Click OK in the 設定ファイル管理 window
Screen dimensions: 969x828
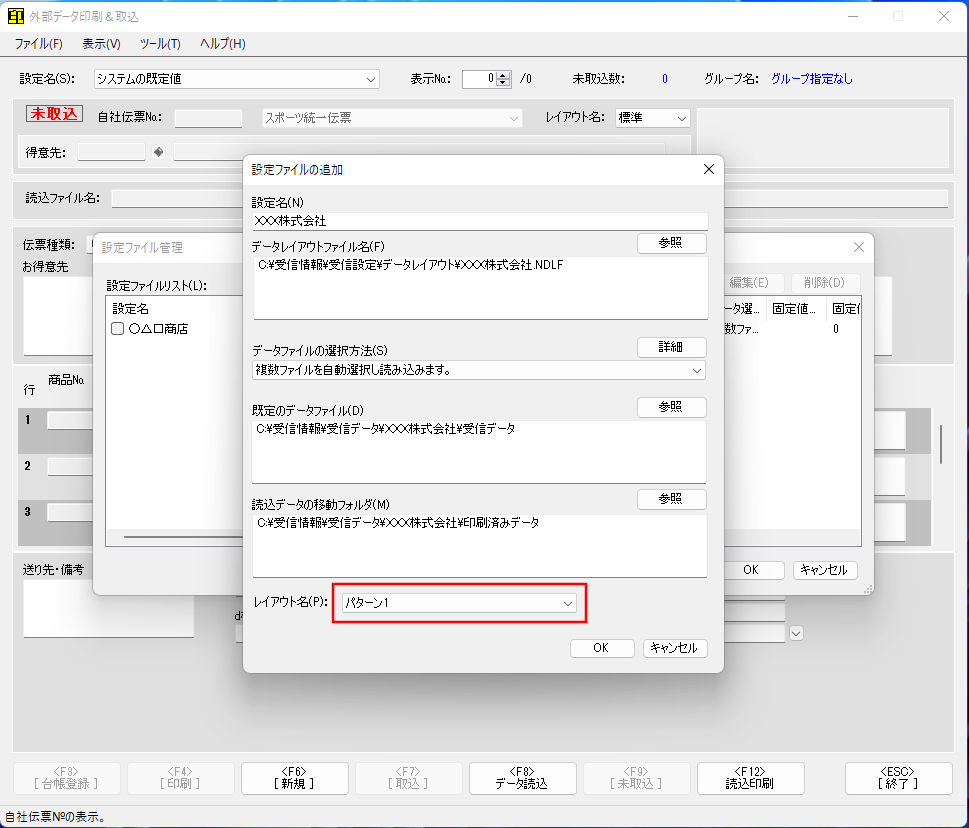tap(751, 570)
